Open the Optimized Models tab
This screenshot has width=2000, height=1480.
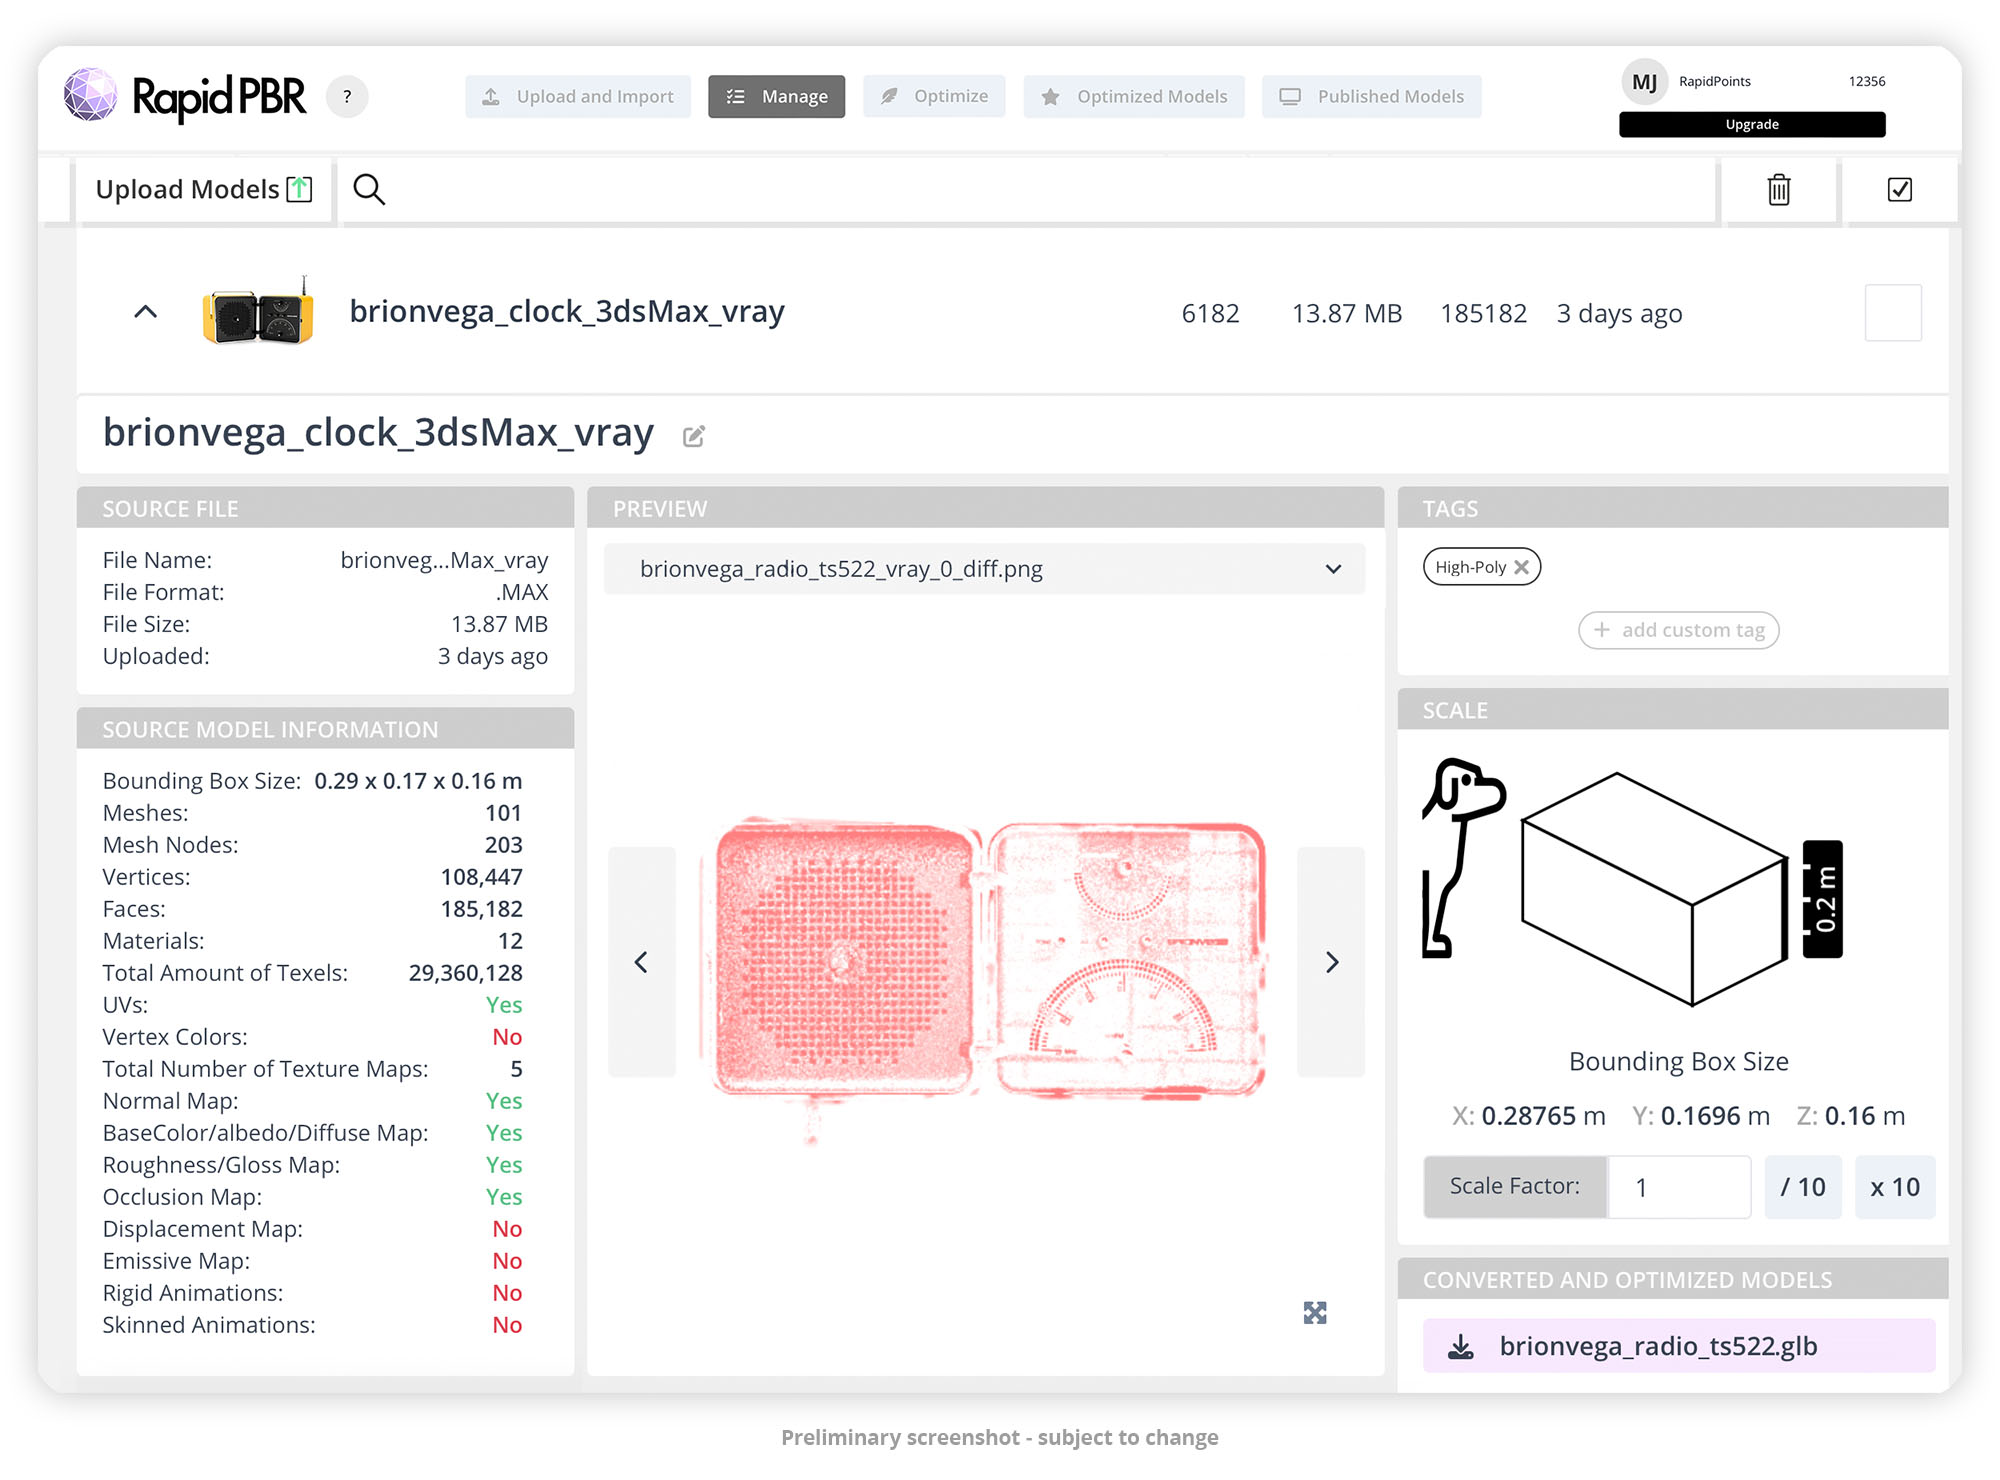(1134, 97)
